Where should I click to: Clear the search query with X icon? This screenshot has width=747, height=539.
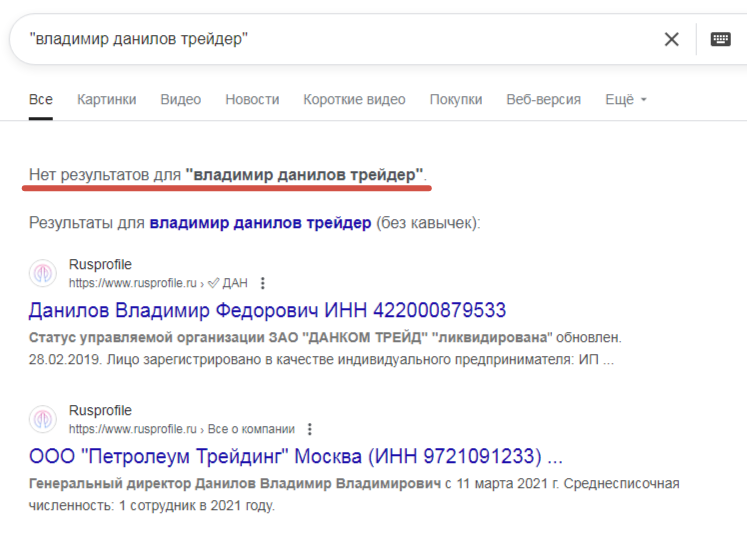tap(671, 39)
